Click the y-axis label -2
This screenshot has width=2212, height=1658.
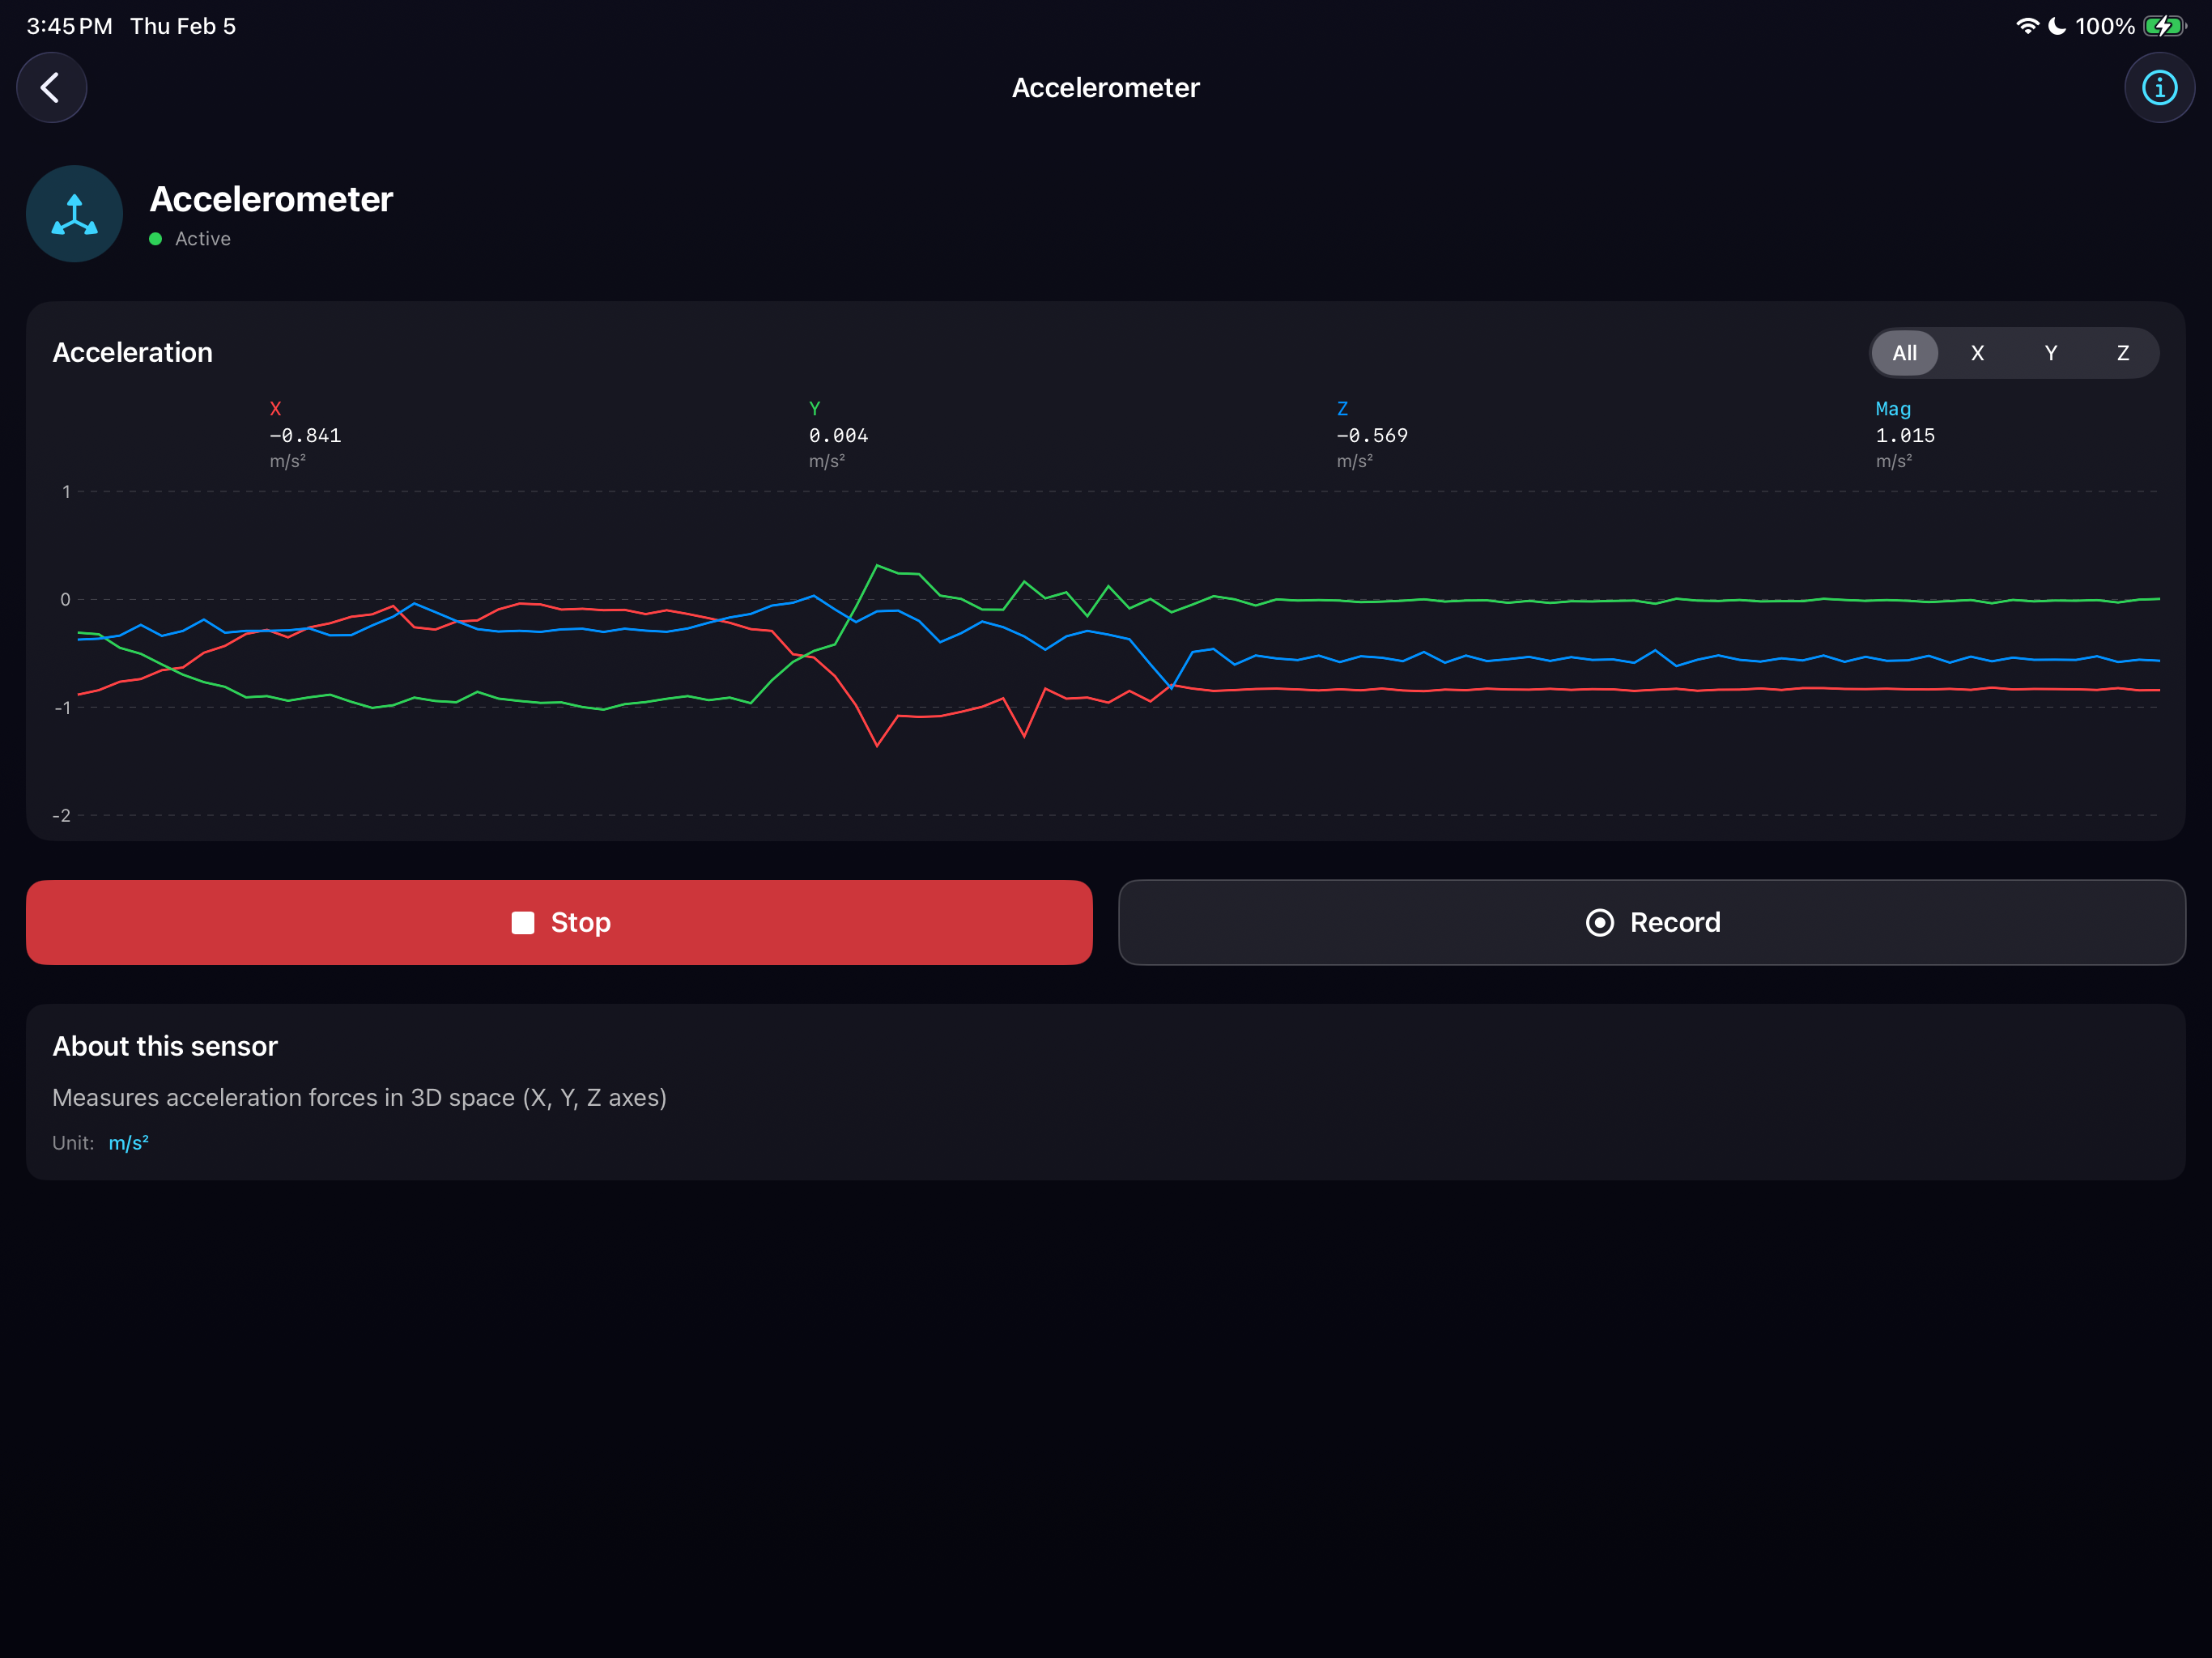(62, 816)
